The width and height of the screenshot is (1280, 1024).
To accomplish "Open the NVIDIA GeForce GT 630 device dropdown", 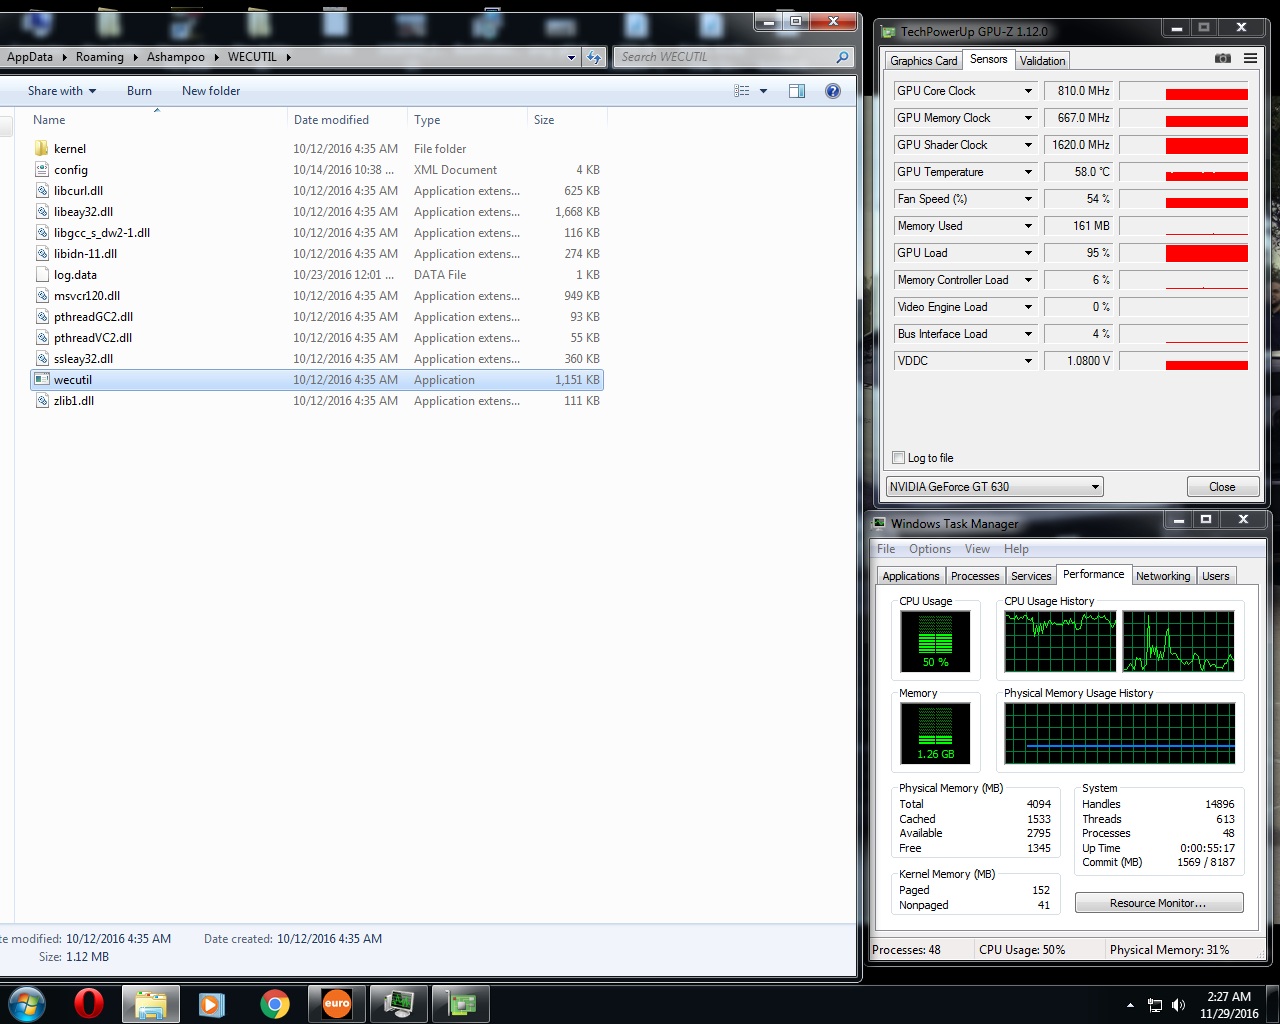I will [x=995, y=487].
